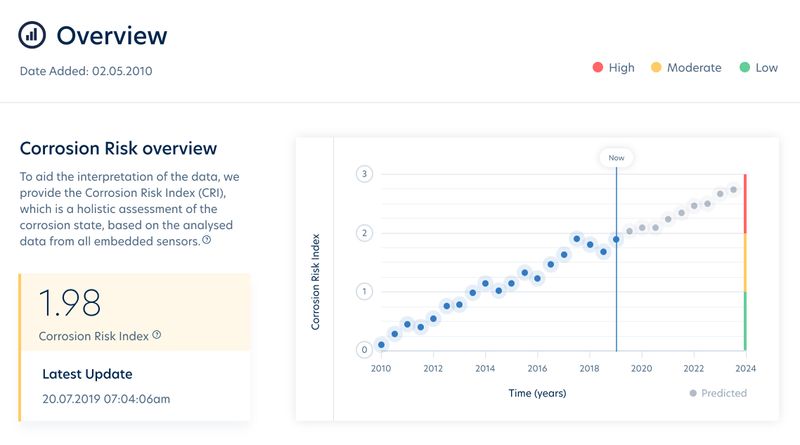Click the Overview page title
Image resolution: width=800 pixels, height=445 pixels.
[x=112, y=36]
